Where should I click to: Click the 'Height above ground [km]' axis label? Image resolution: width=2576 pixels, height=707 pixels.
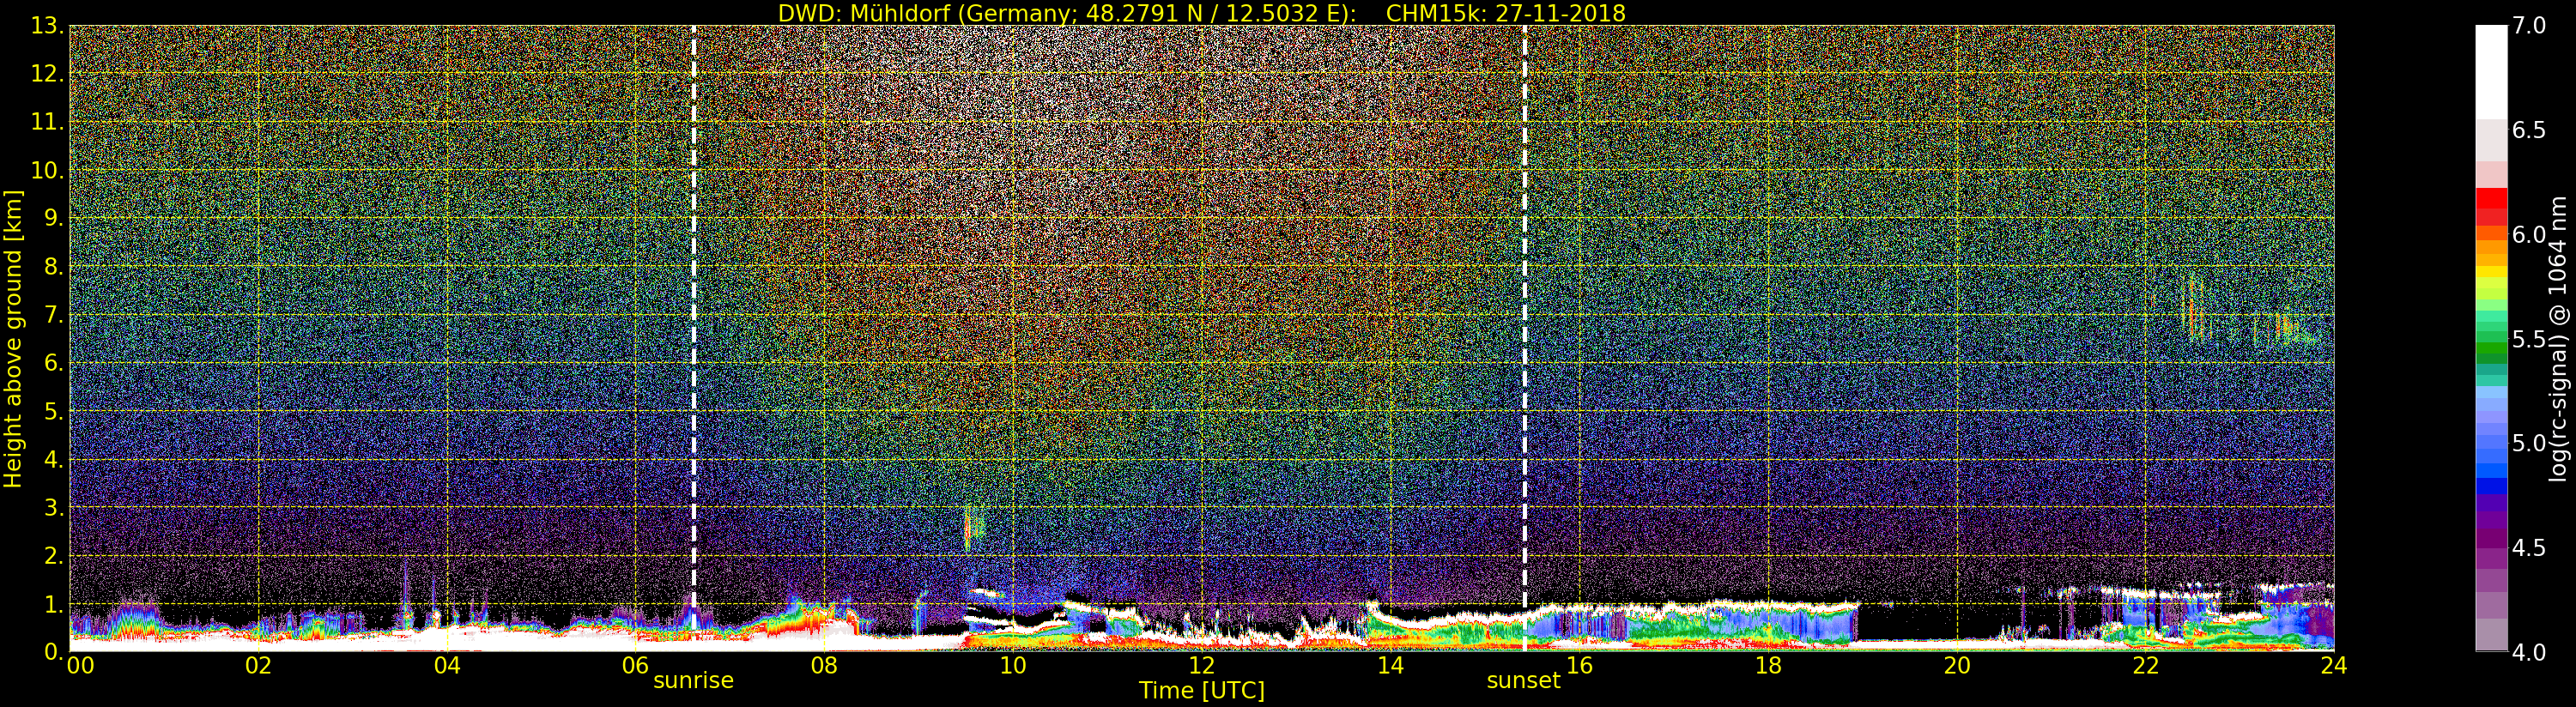coord(13,339)
